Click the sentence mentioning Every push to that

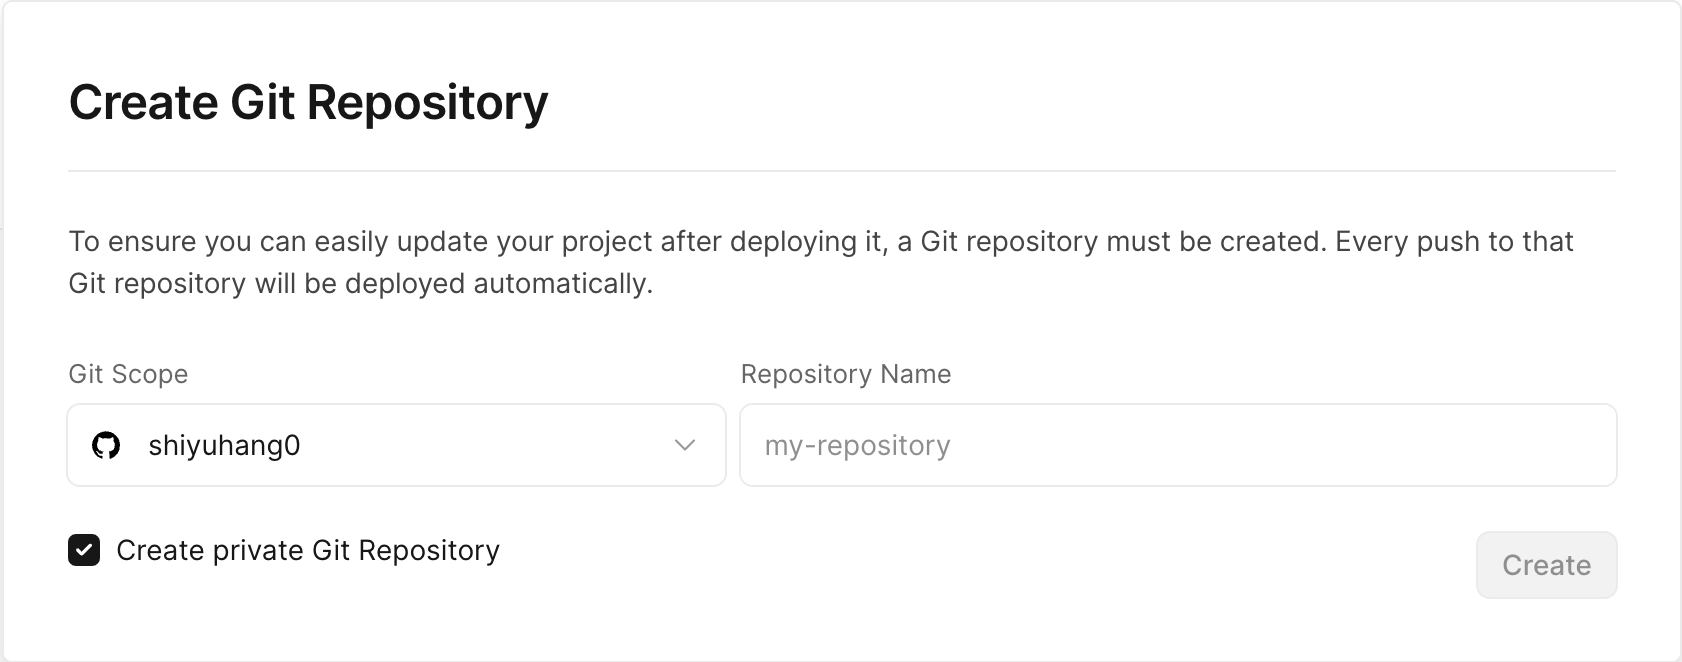tap(1455, 241)
